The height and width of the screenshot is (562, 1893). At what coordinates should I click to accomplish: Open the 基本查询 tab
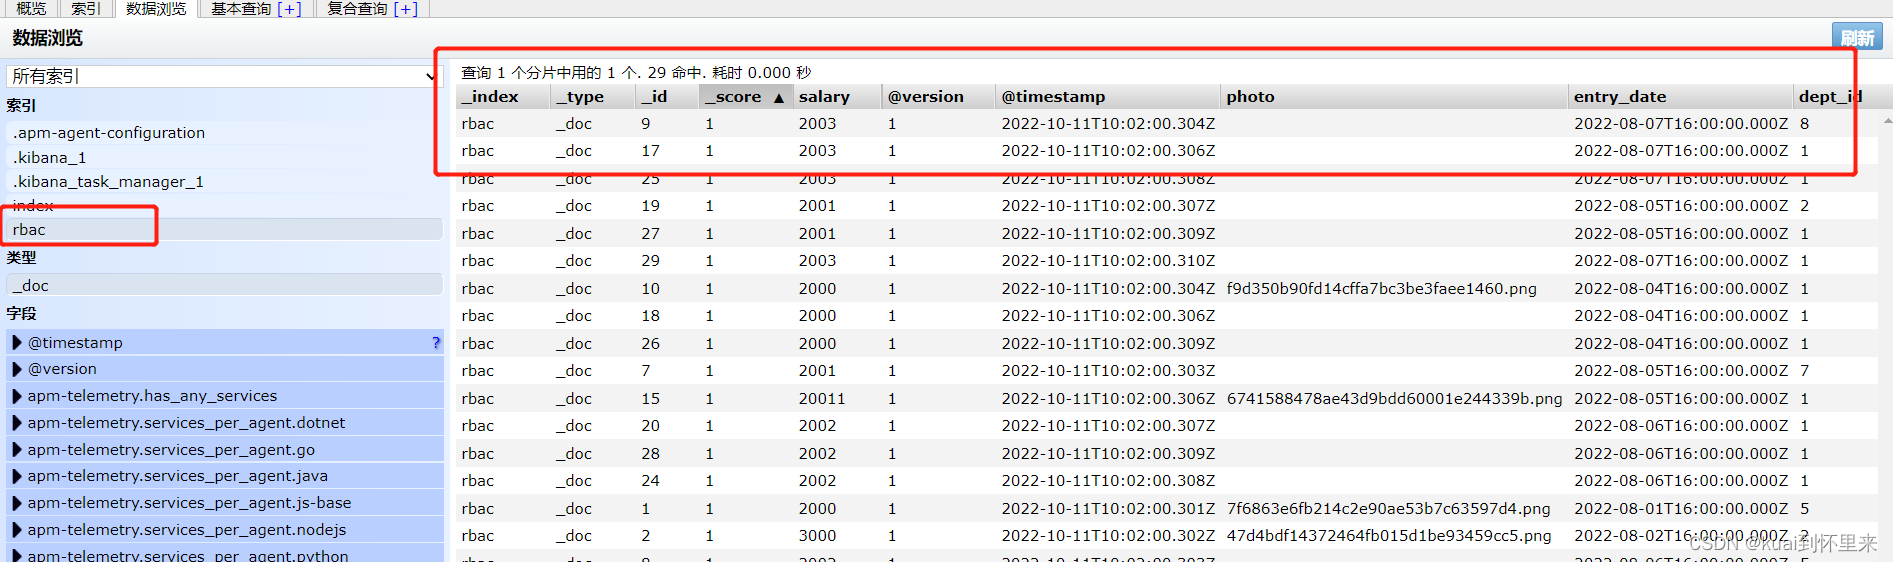241,8
